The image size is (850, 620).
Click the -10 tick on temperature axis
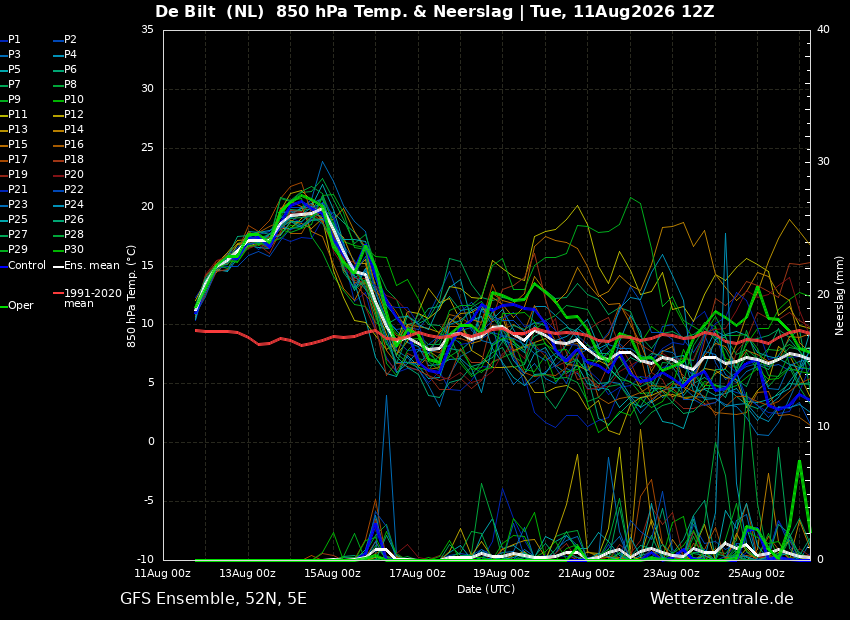(x=146, y=560)
